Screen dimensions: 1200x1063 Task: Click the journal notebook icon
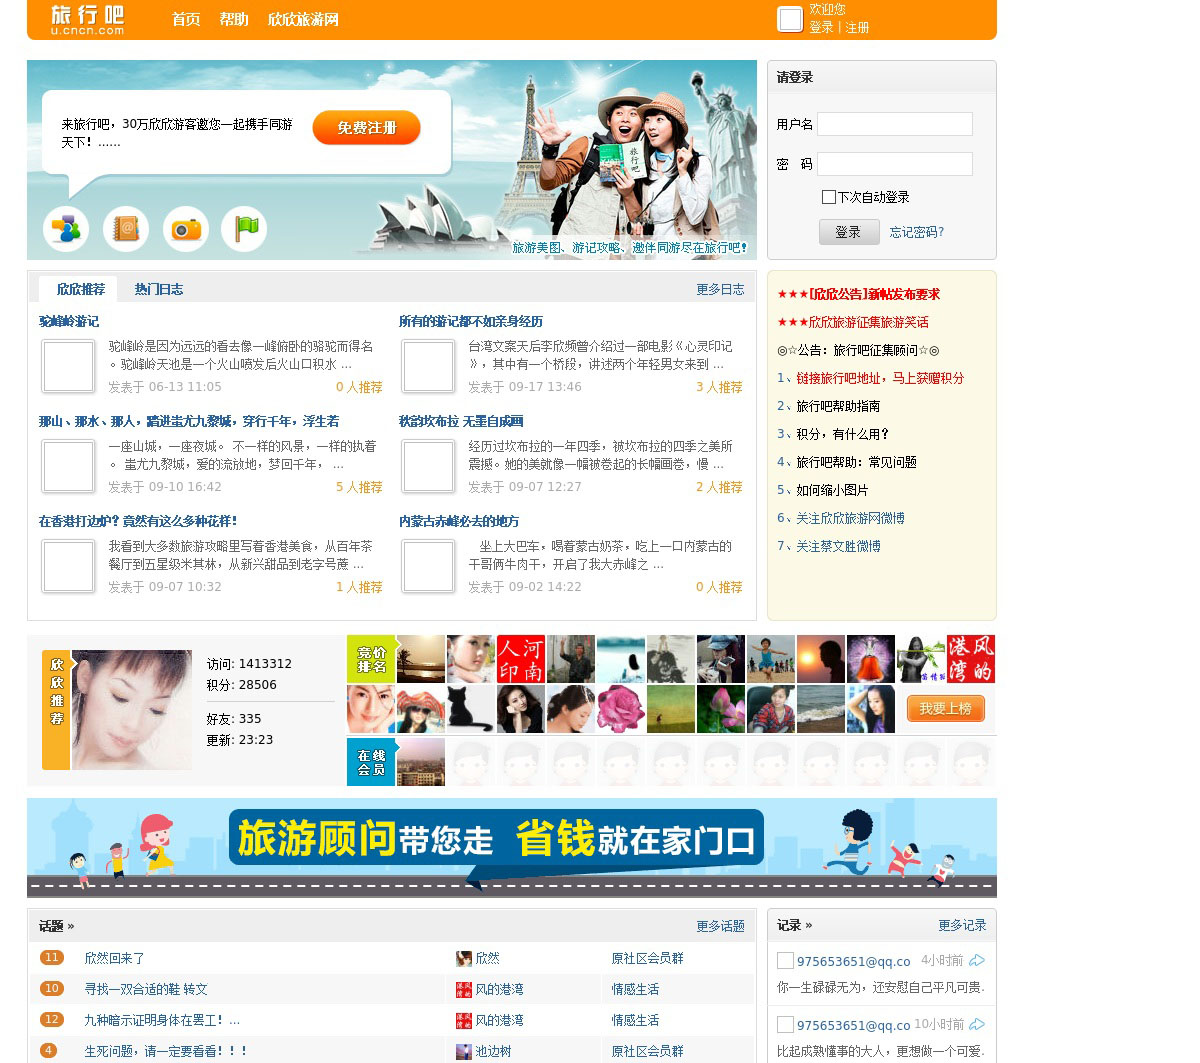click(126, 229)
